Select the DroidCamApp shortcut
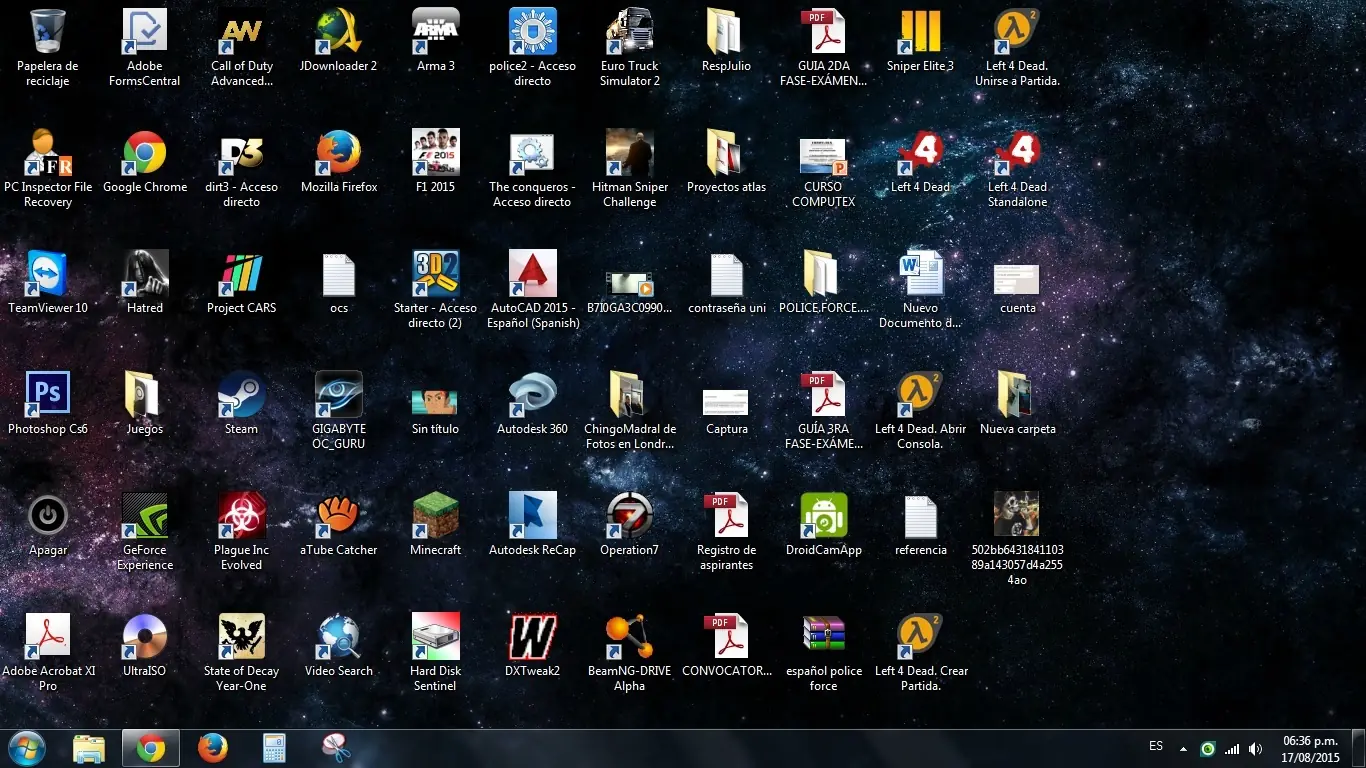The width and height of the screenshot is (1366, 768). click(x=824, y=516)
